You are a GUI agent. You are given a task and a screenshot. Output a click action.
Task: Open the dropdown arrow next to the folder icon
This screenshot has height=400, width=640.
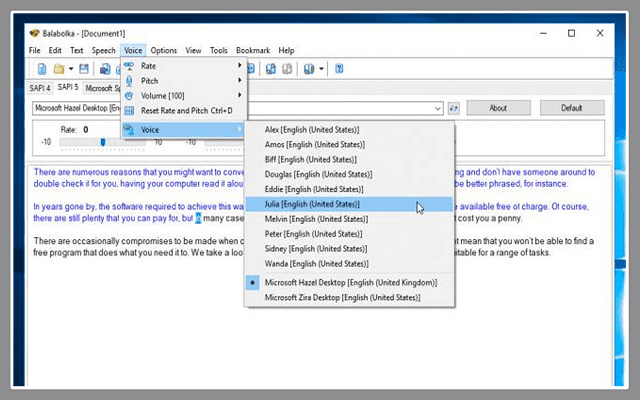[x=71, y=69]
